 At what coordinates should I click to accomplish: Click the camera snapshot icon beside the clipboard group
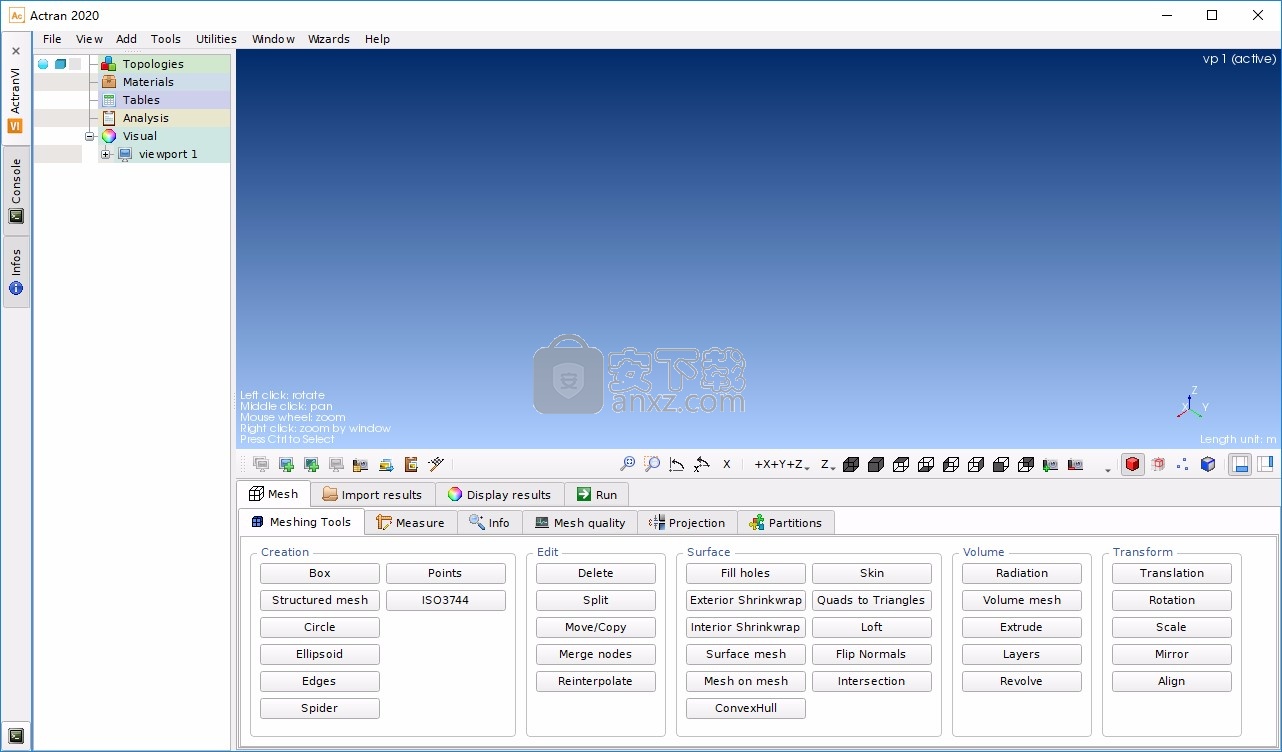(361, 464)
